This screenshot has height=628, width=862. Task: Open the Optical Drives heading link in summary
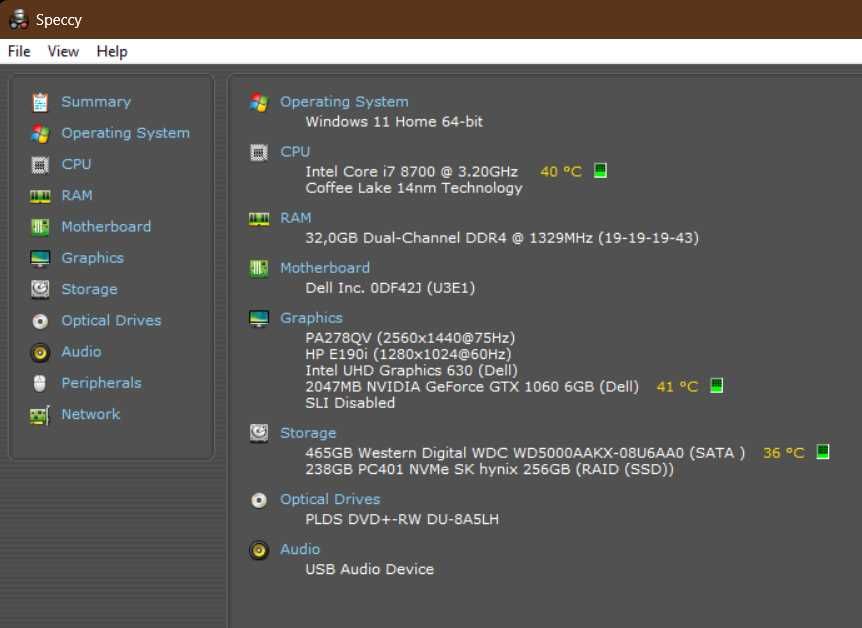click(x=330, y=499)
